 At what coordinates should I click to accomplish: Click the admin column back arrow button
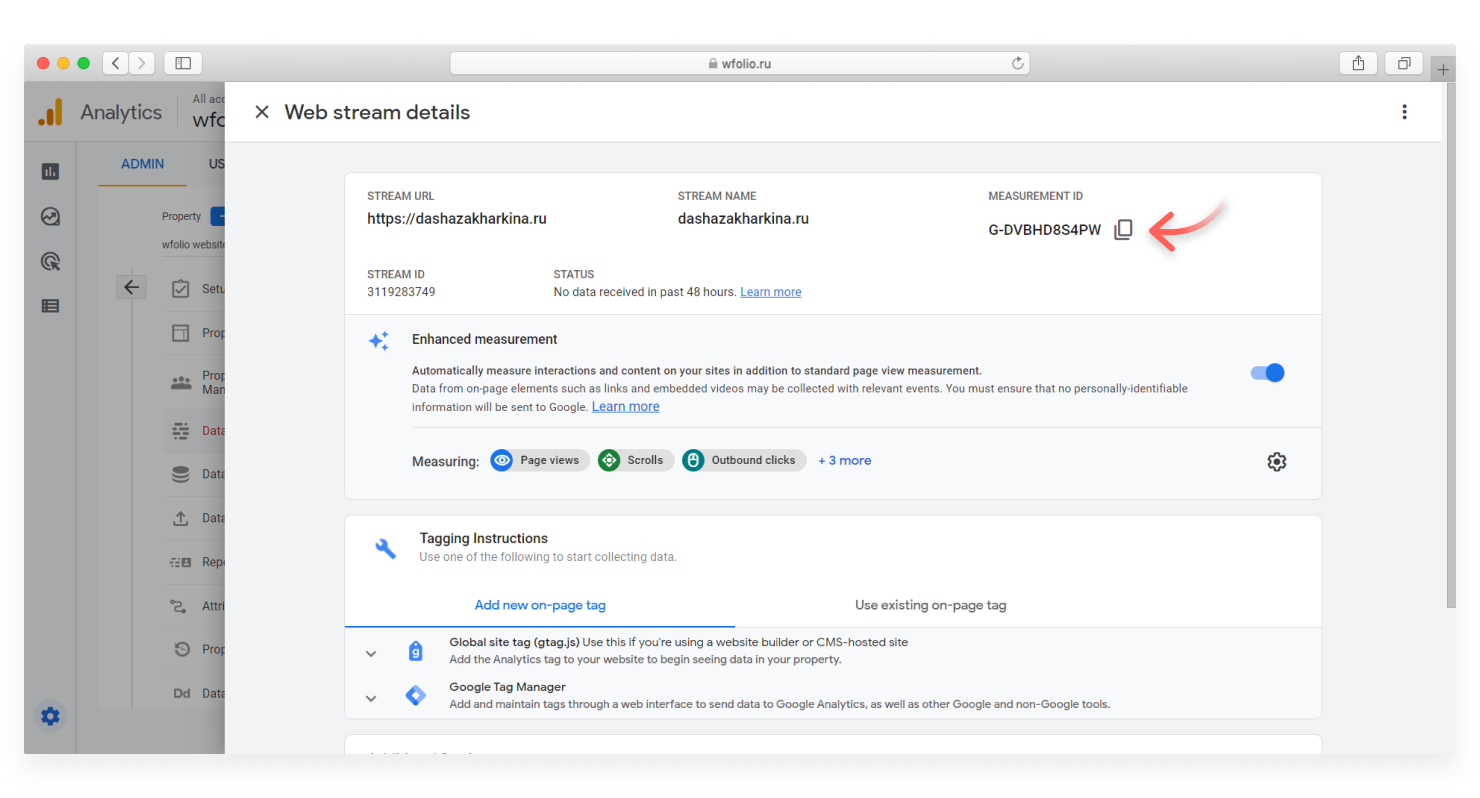click(132, 288)
